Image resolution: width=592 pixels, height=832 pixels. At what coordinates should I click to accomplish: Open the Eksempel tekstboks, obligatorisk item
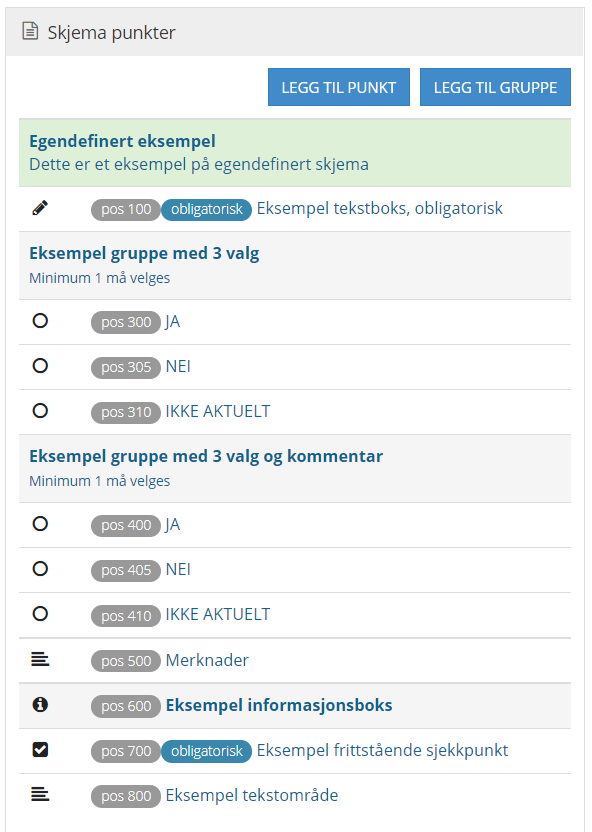tap(379, 209)
